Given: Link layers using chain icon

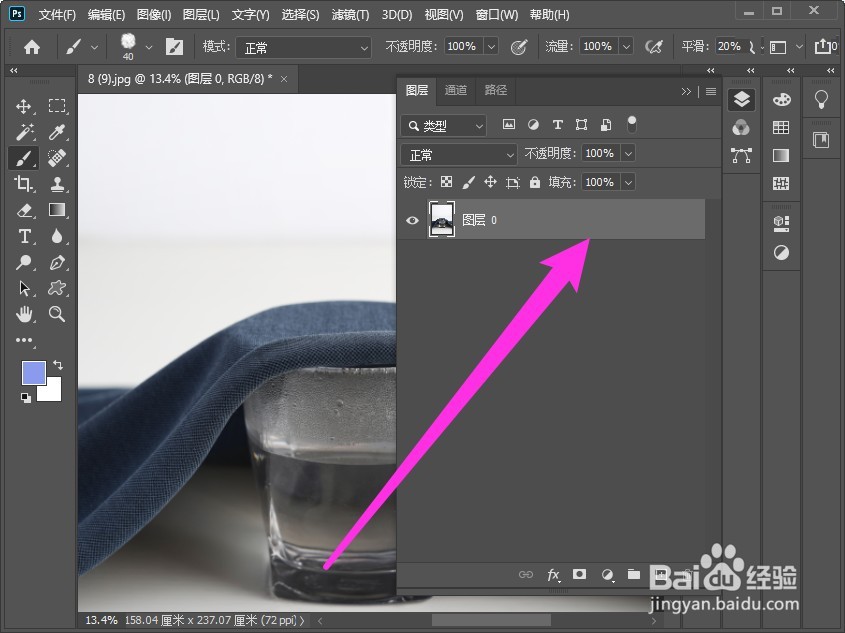Looking at the screenshot, I should point(525,574).
